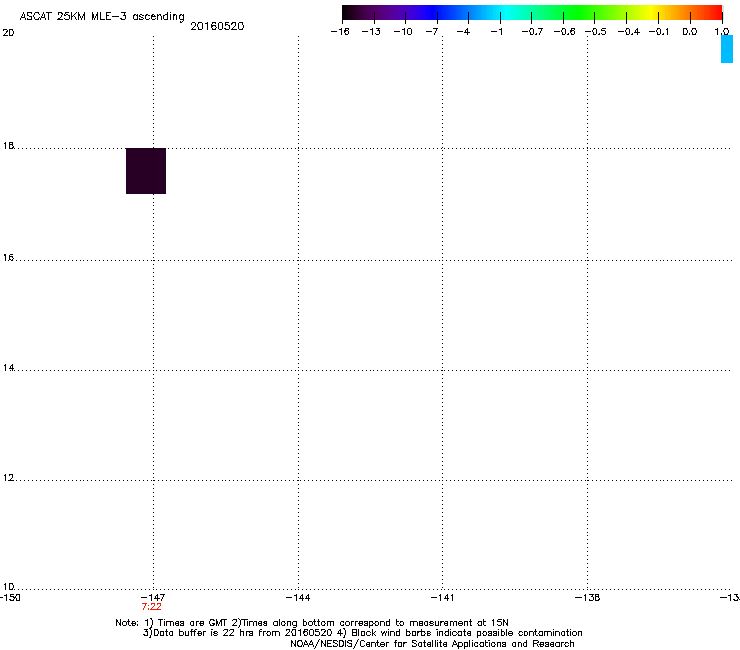Click the latitude 20 axis label
The width and height of the screenshot is (740, 650).
(8, 33)
